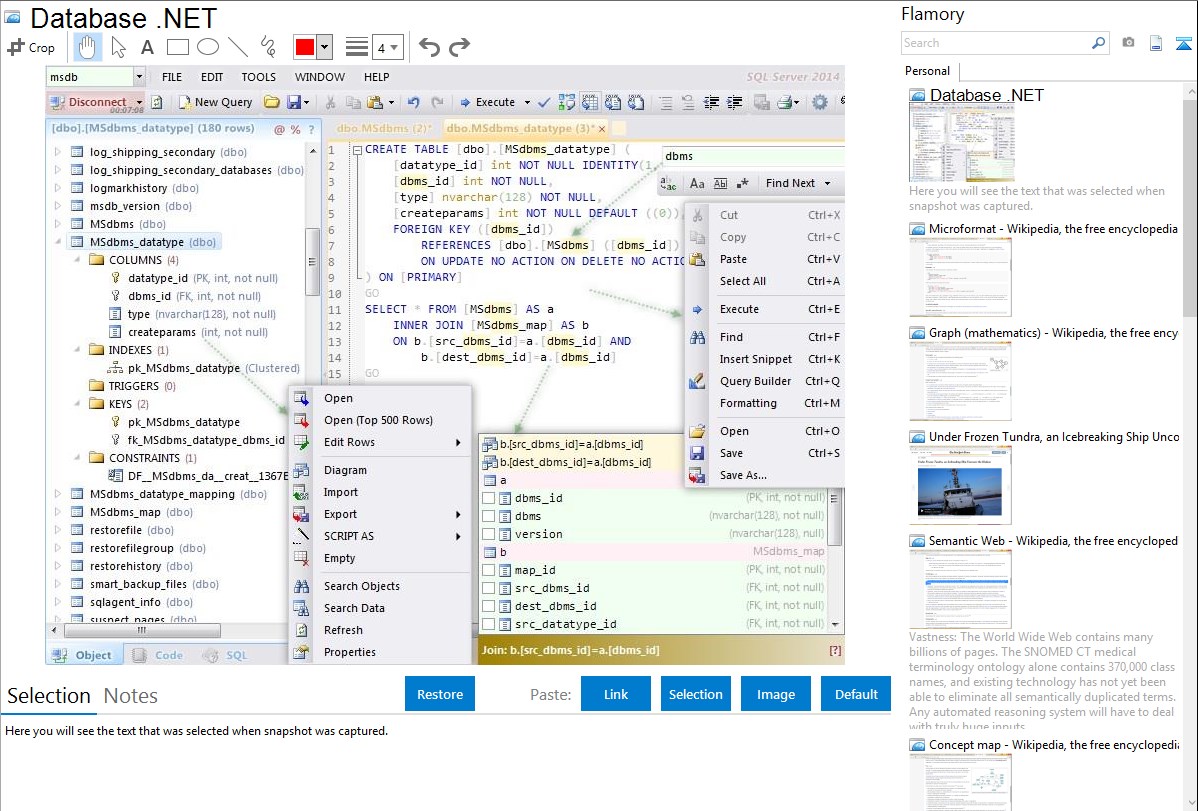The height and width of the screenshot is (811, 1198).
Task: Undo the last annotation
Action: pos(429,47)
